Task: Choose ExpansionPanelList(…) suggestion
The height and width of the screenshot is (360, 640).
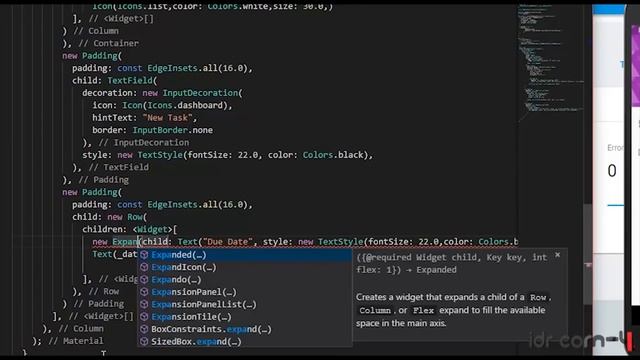Action: pos(244,304)
